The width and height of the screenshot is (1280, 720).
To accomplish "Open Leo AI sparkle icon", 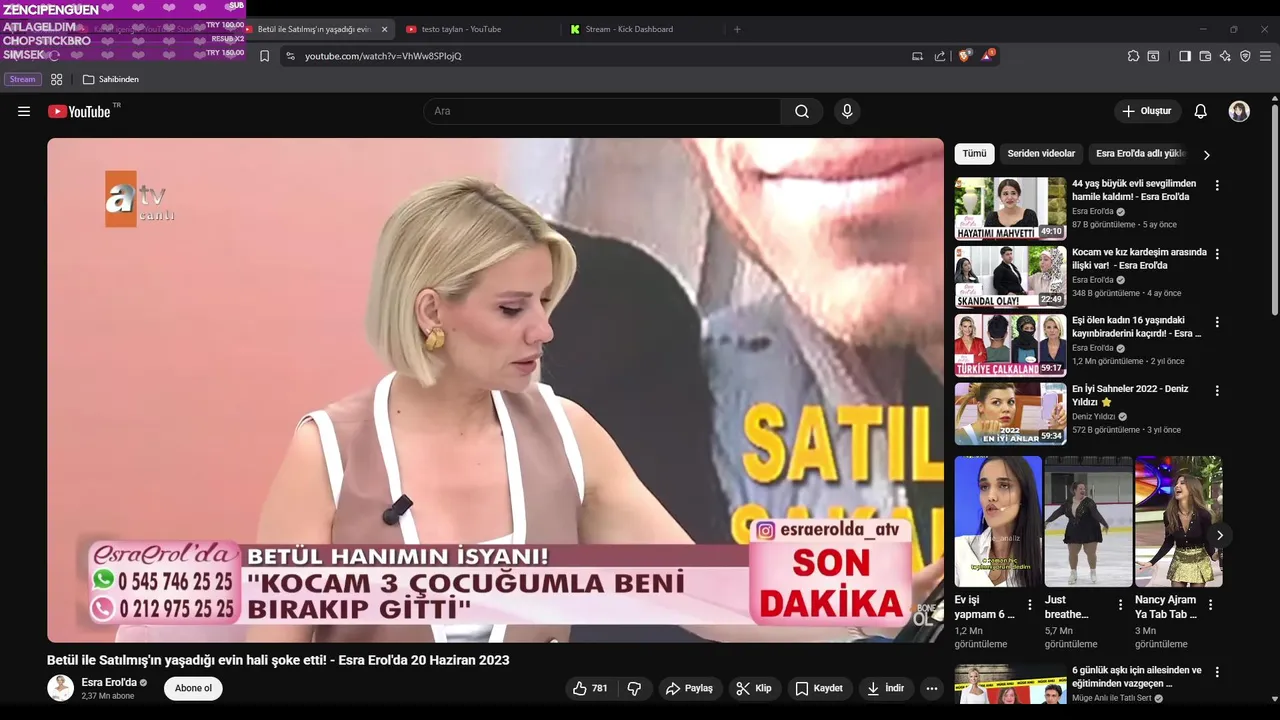I will (1225, 56).
